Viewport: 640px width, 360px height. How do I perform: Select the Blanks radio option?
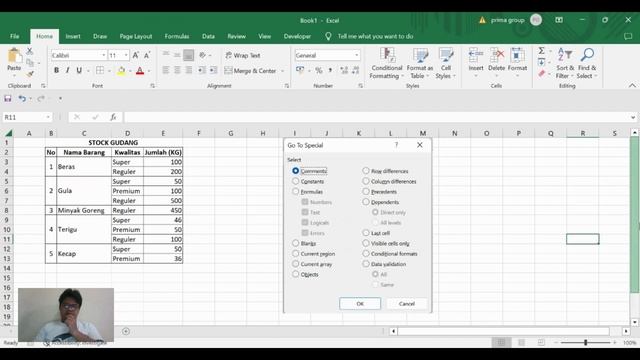[296, 243]
